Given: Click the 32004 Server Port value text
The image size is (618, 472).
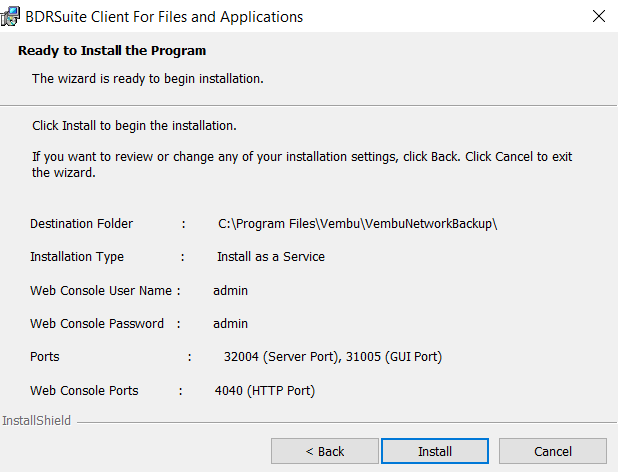Looking at the screenshot, I should tap(283, 357).
